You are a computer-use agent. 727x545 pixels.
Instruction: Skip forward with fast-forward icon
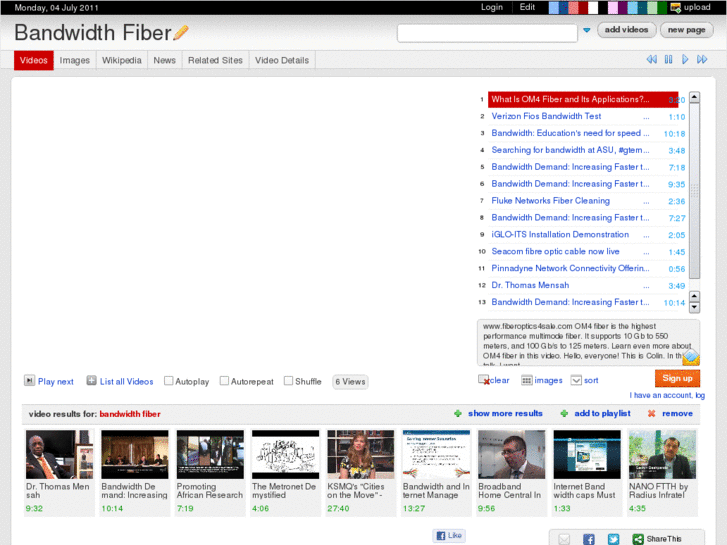tap(702, 59)
